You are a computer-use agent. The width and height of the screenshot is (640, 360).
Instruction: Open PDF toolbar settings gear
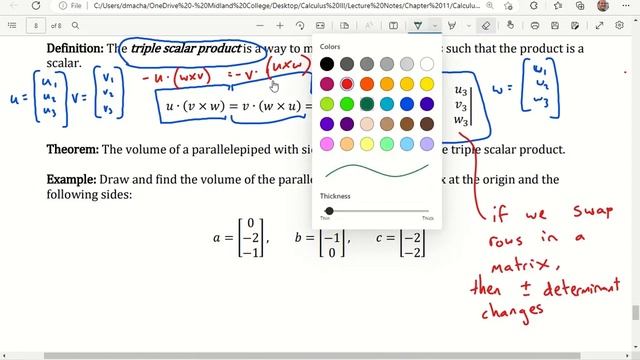coord(620,25)
